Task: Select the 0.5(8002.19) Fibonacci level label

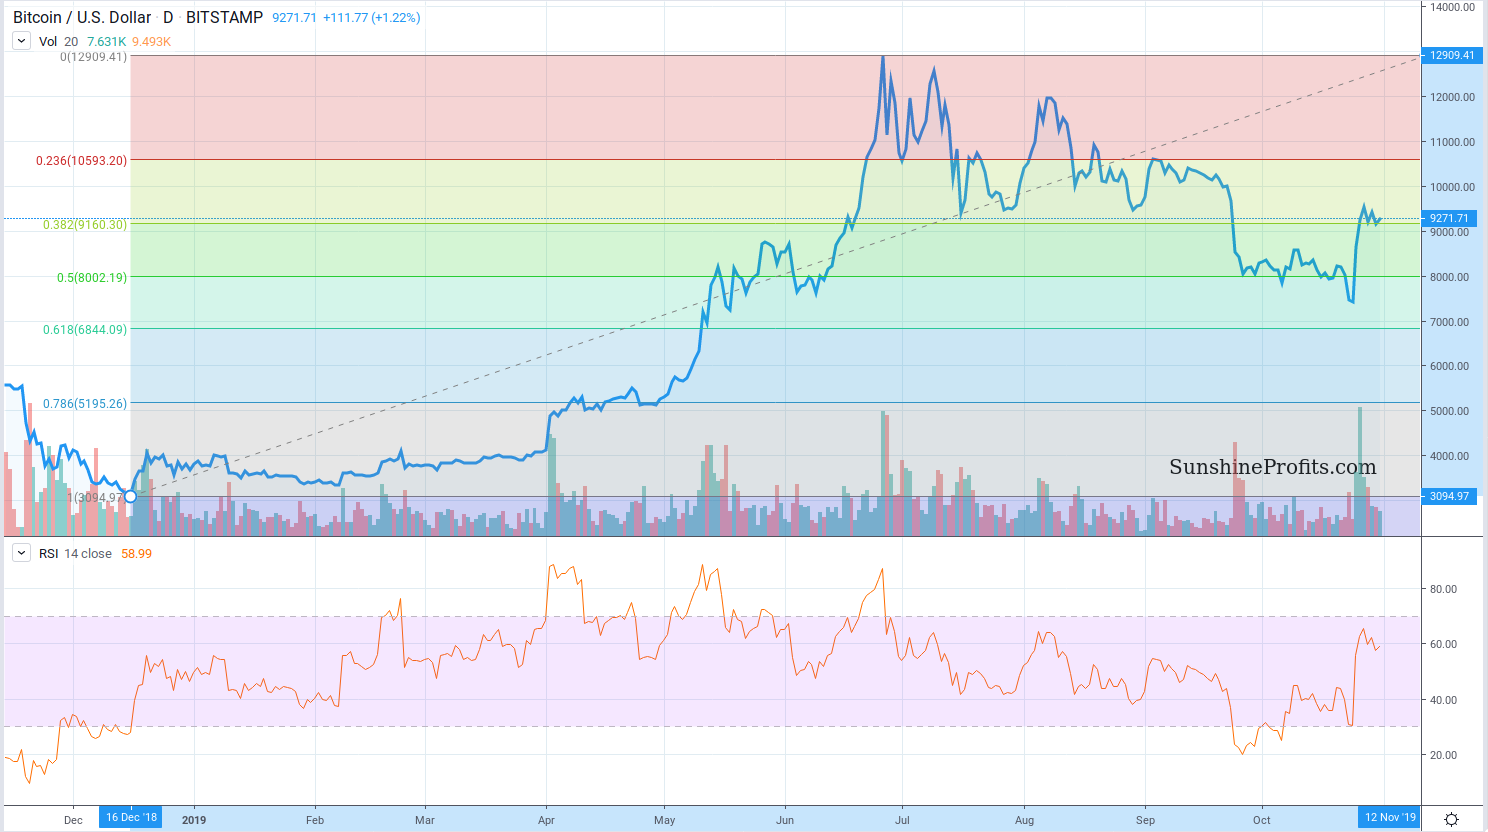Action: [x=92, y=277]
